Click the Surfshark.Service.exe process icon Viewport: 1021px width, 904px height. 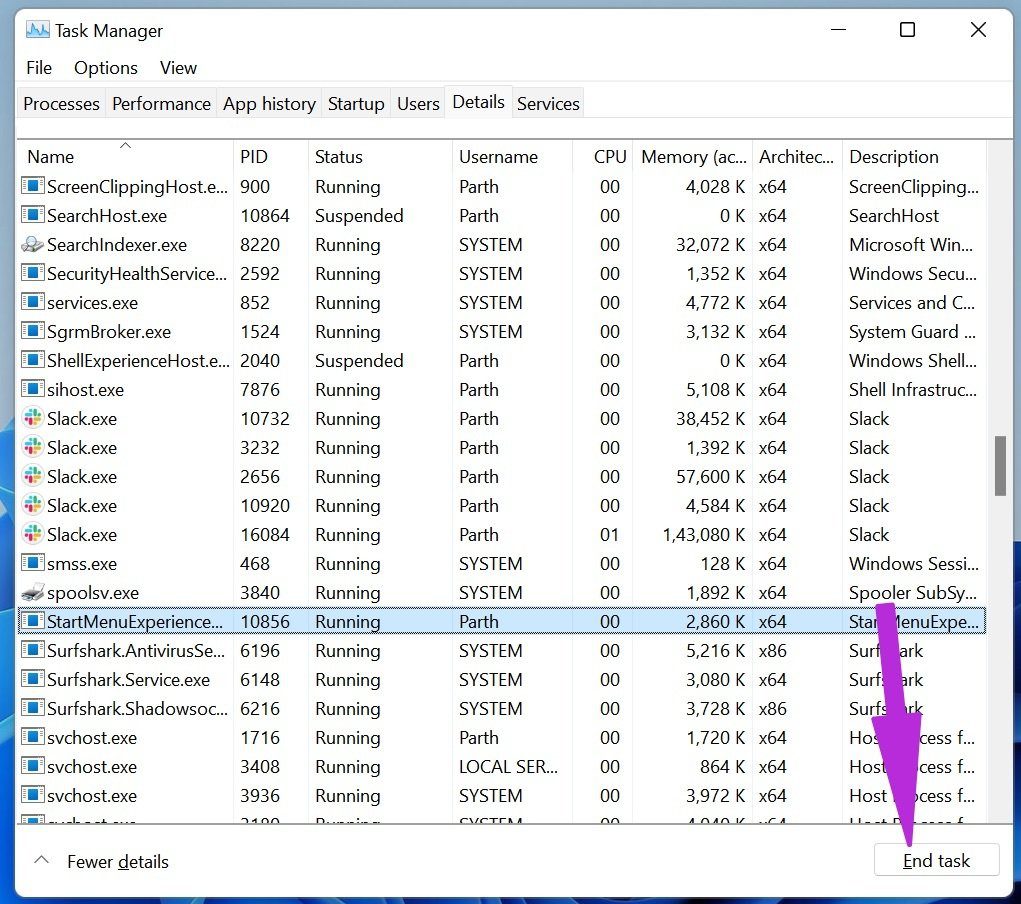coord(33,680)
